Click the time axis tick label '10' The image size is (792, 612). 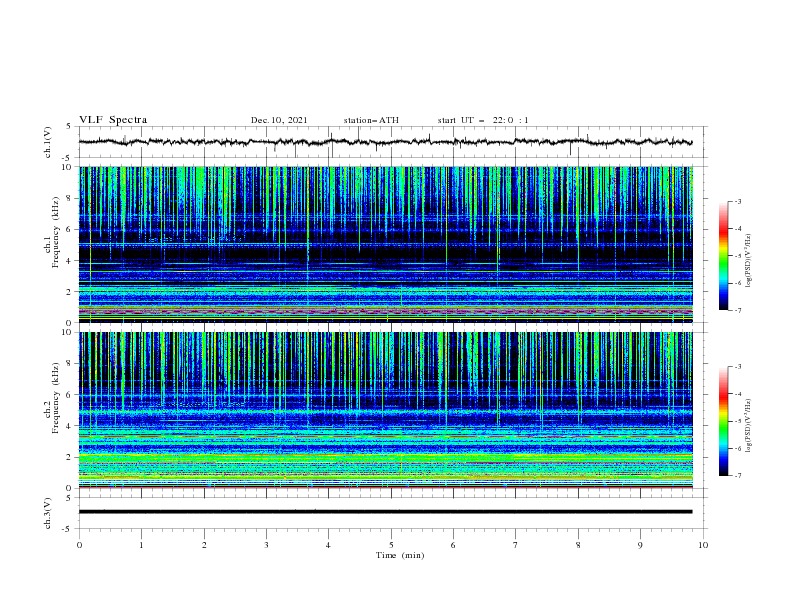click(703, 545)
